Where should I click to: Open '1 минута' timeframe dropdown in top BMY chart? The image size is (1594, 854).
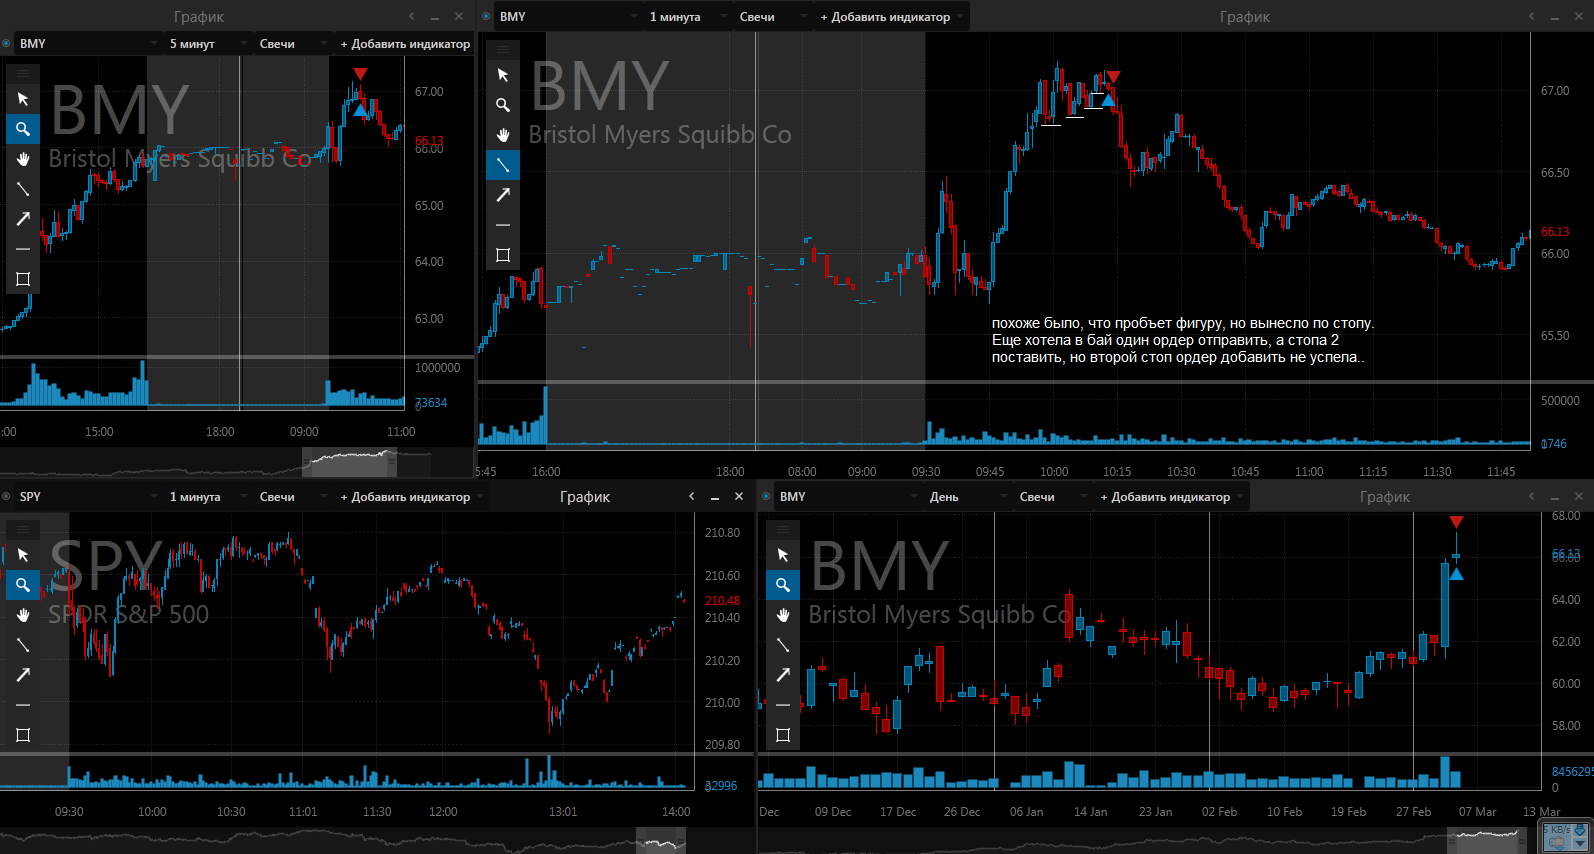[687, 17]
